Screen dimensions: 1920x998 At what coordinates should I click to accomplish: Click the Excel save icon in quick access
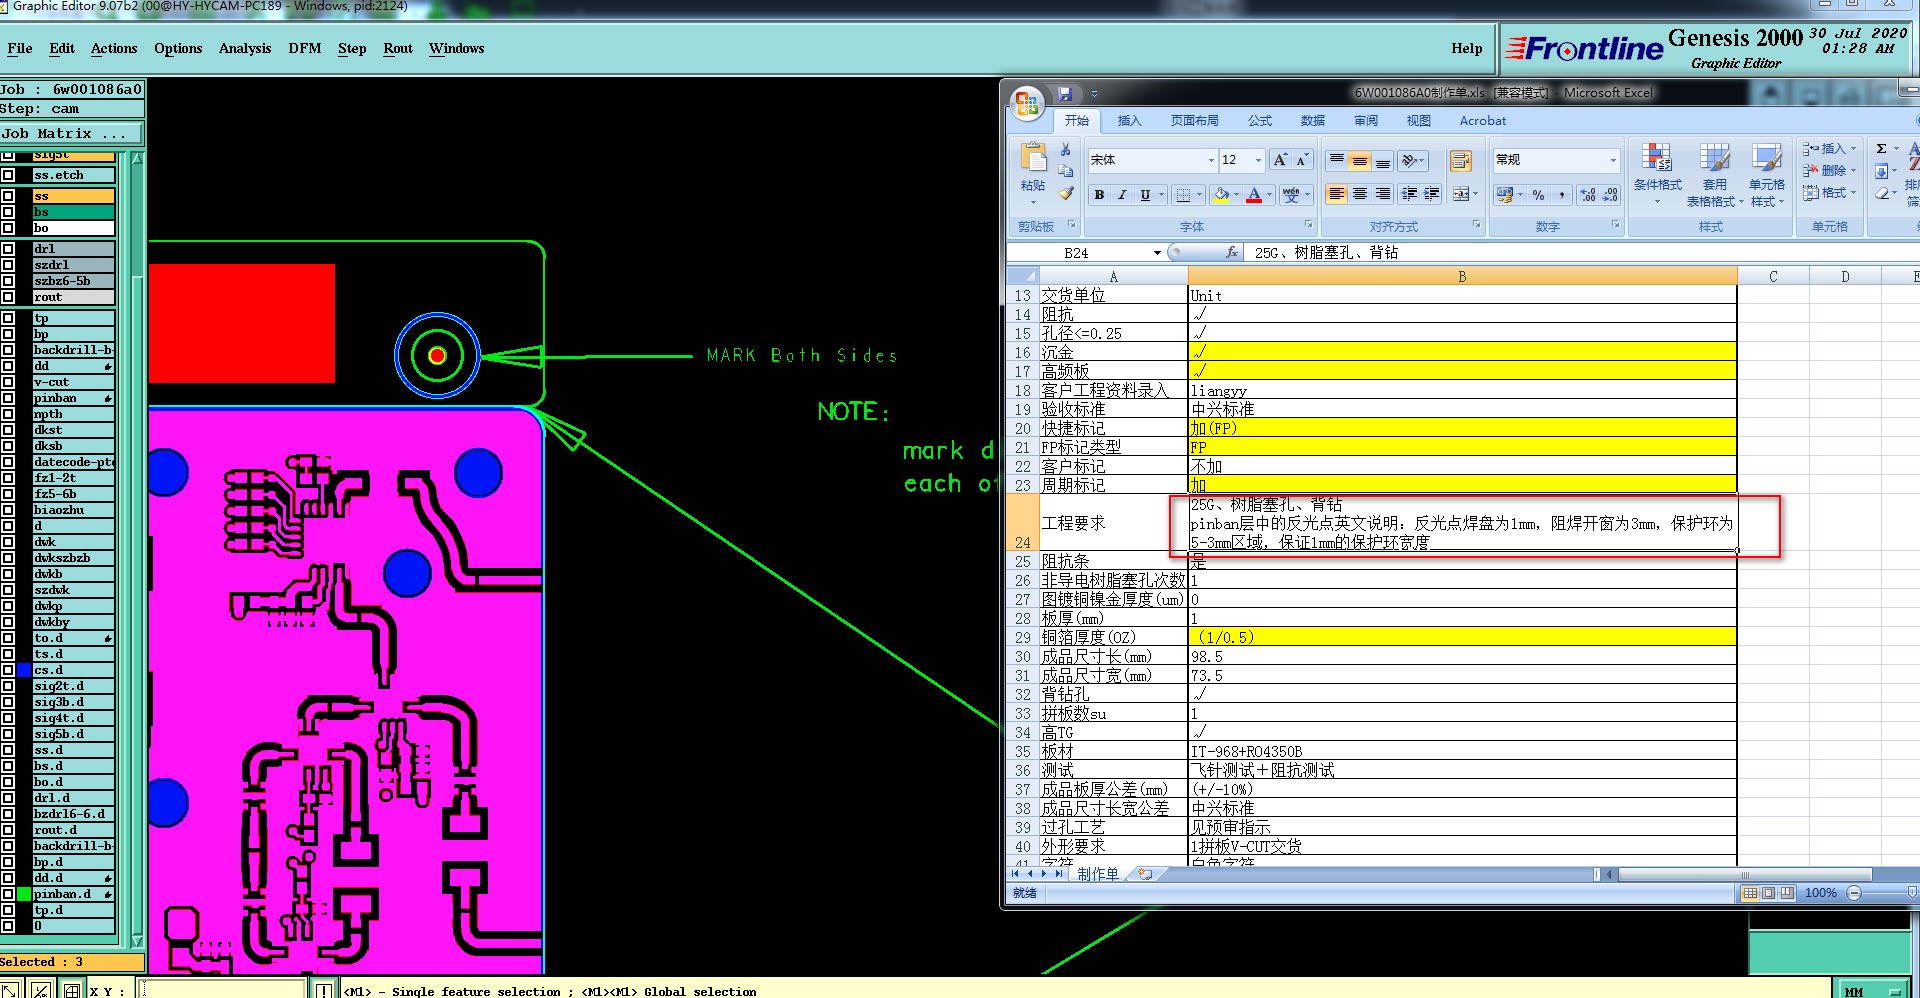[1065, 93]
